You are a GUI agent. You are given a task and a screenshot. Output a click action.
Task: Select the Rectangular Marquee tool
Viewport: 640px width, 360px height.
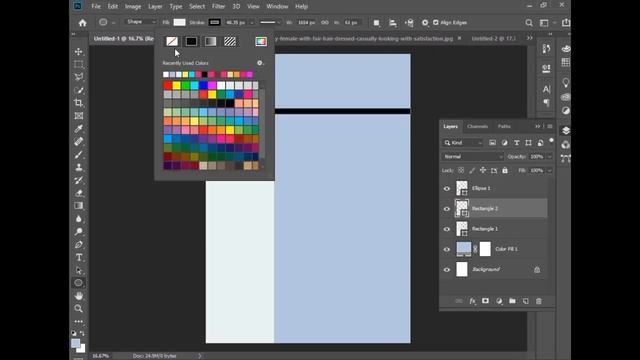pos(79,64)
